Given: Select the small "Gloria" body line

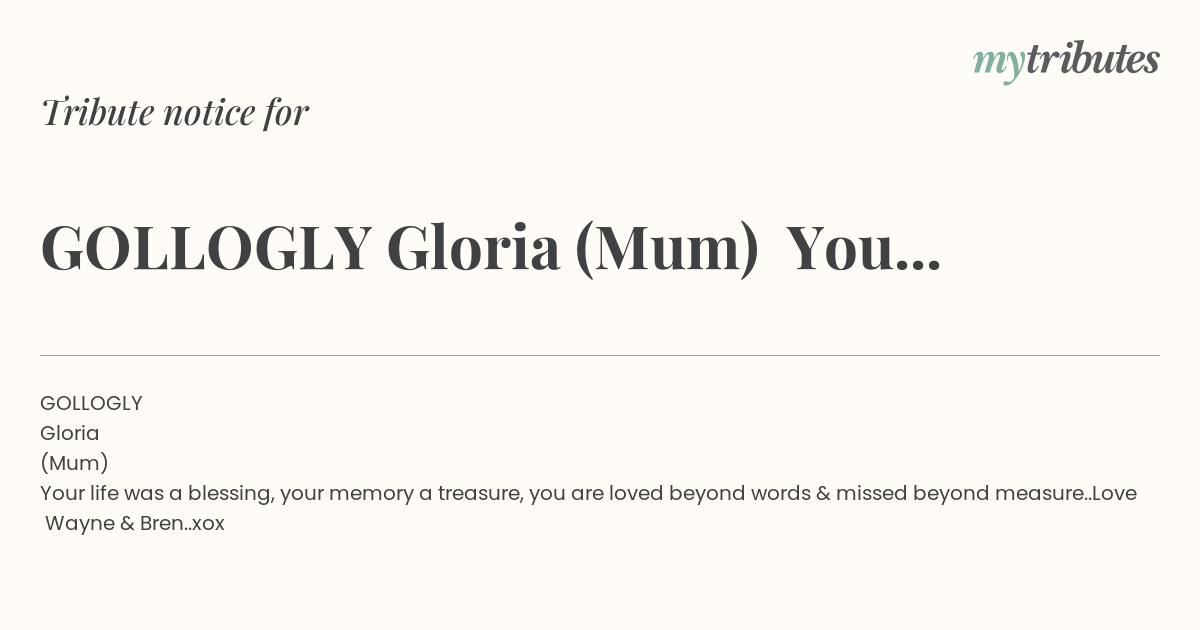Looking at the screenshot, I should click(x=70, y=433).
